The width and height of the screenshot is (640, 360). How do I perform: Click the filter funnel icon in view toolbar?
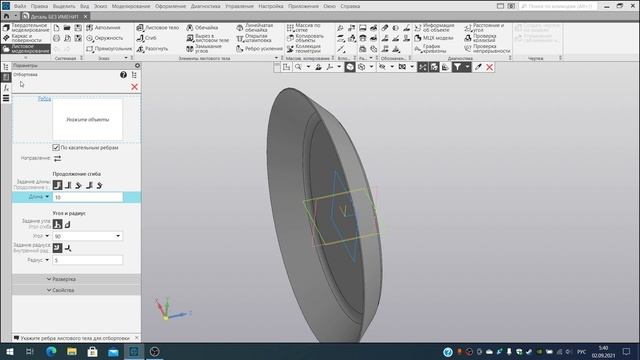pyautogui.click(x=457, y=67)
